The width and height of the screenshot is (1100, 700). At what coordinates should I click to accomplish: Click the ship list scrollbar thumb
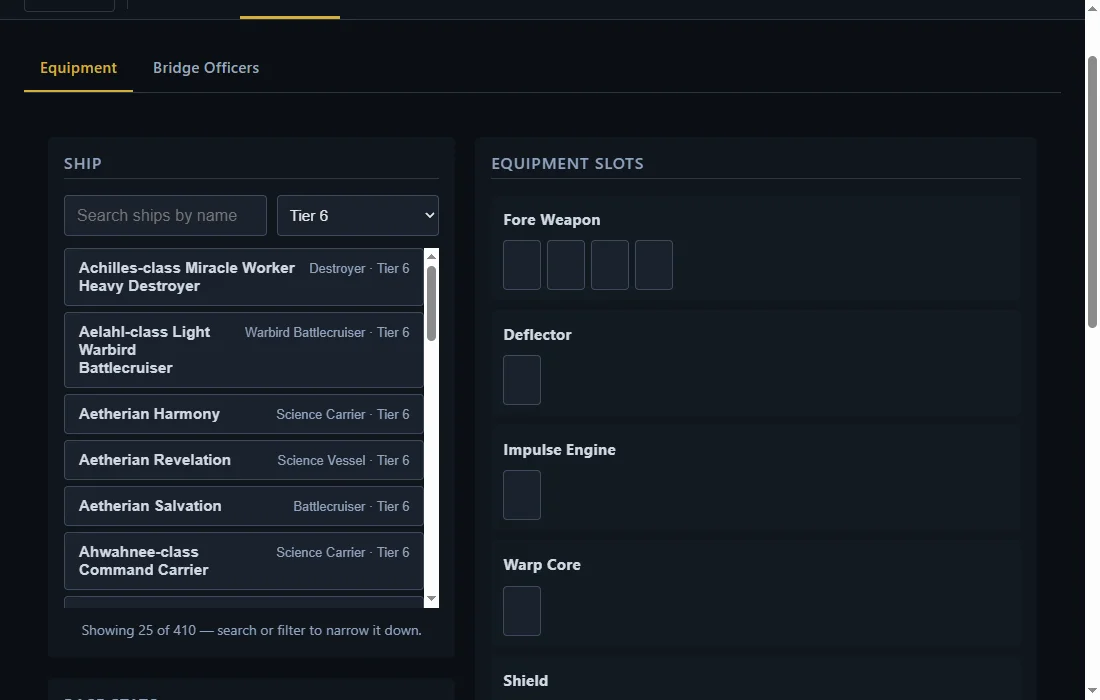click(x=431, y=304)
